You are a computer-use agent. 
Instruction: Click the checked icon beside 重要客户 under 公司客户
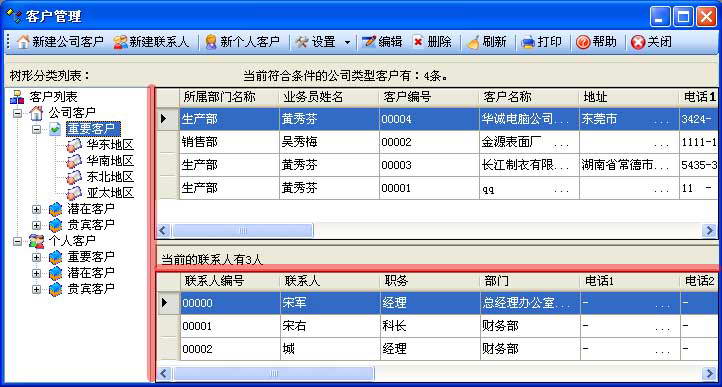pyautogui.click(x=55, y=129)
